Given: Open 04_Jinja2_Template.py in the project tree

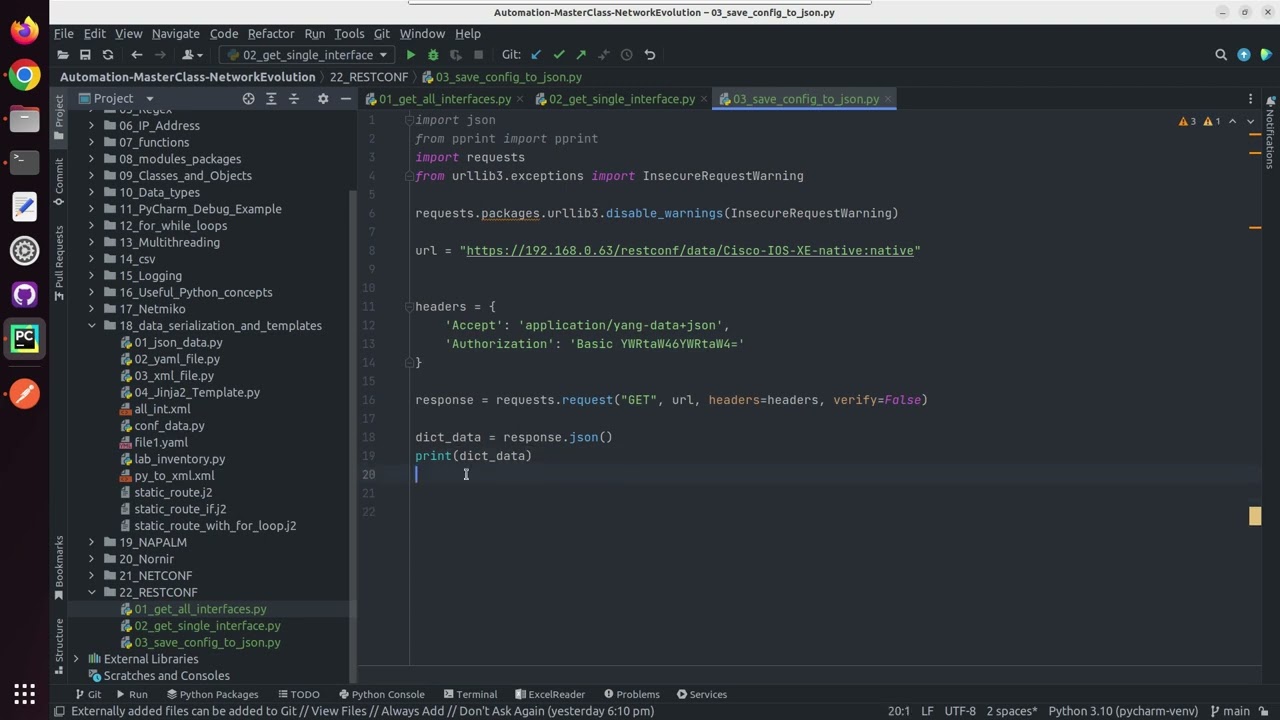Looking at the screenshot, I should 197,393.
